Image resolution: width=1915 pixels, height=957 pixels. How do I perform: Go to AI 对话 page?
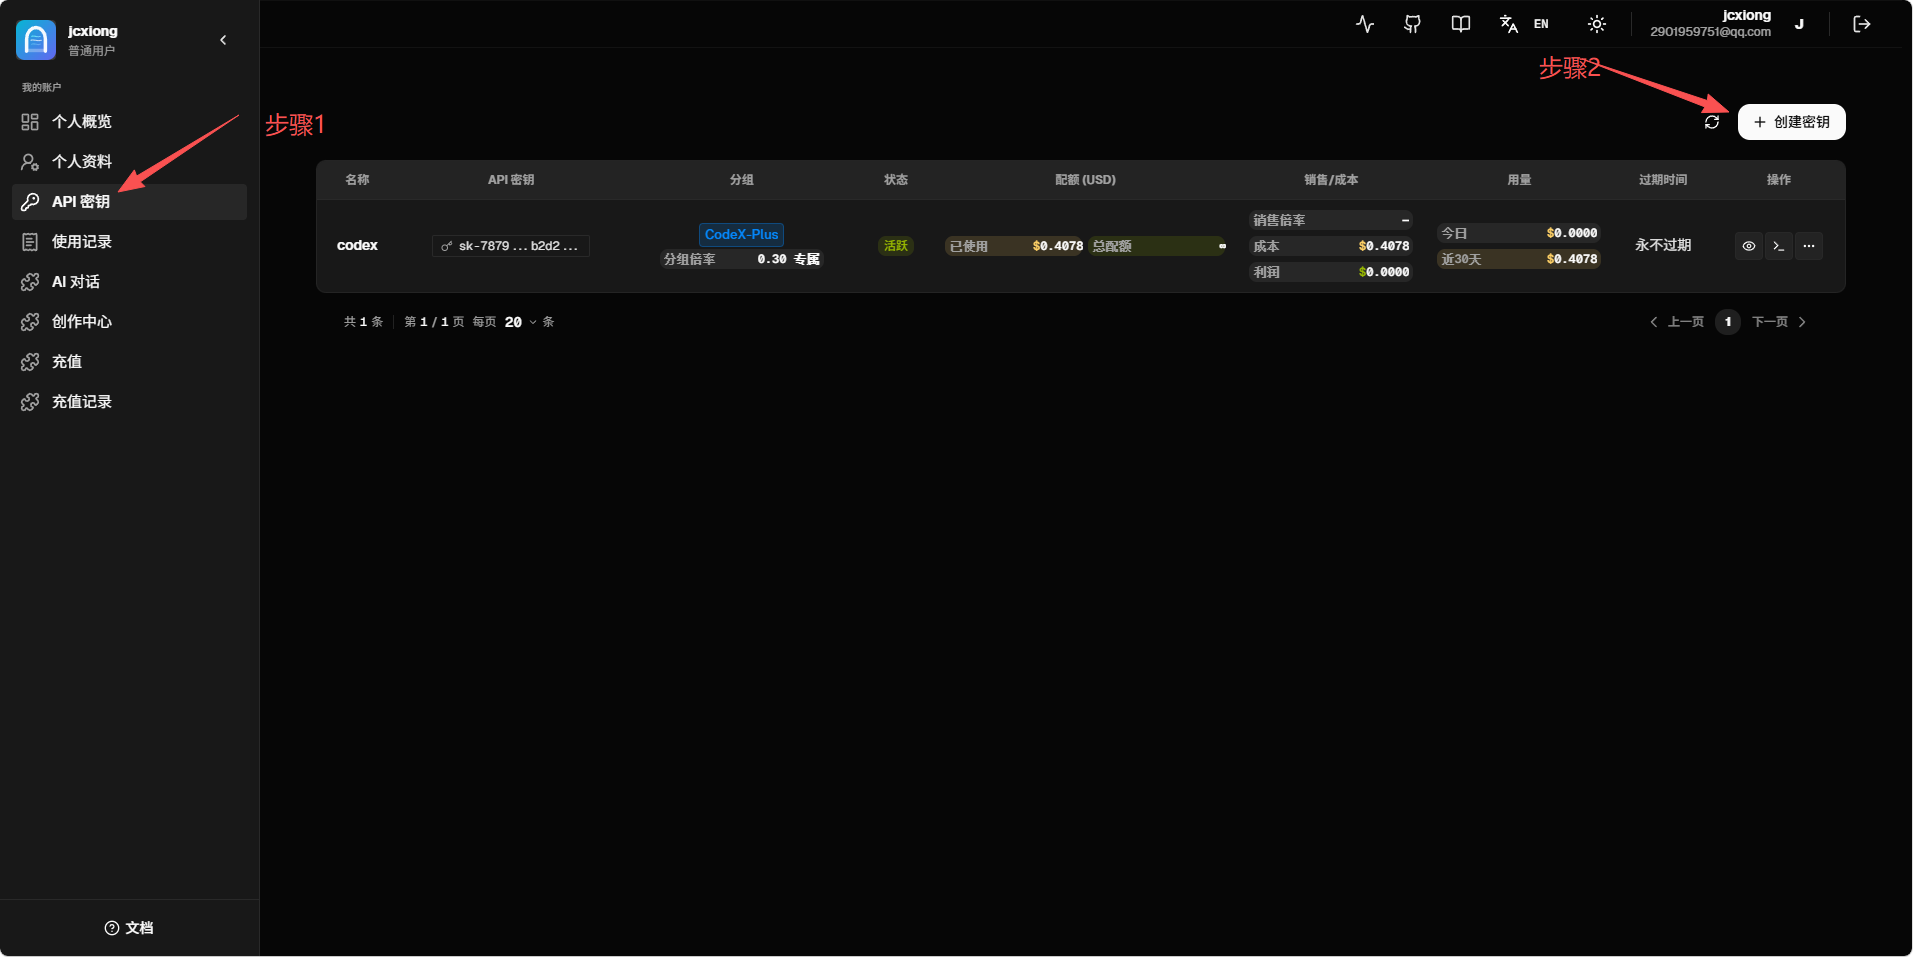tap(129, 282)
